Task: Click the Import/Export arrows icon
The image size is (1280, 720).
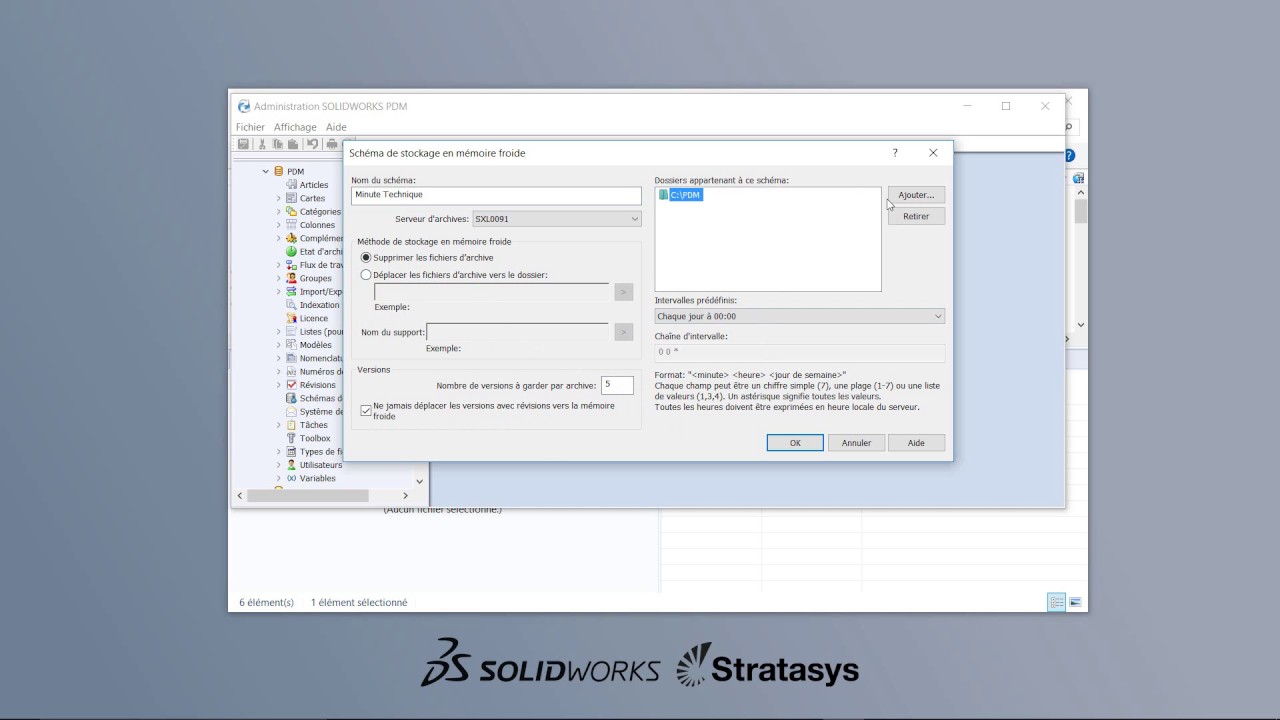Action: (292, 291)
